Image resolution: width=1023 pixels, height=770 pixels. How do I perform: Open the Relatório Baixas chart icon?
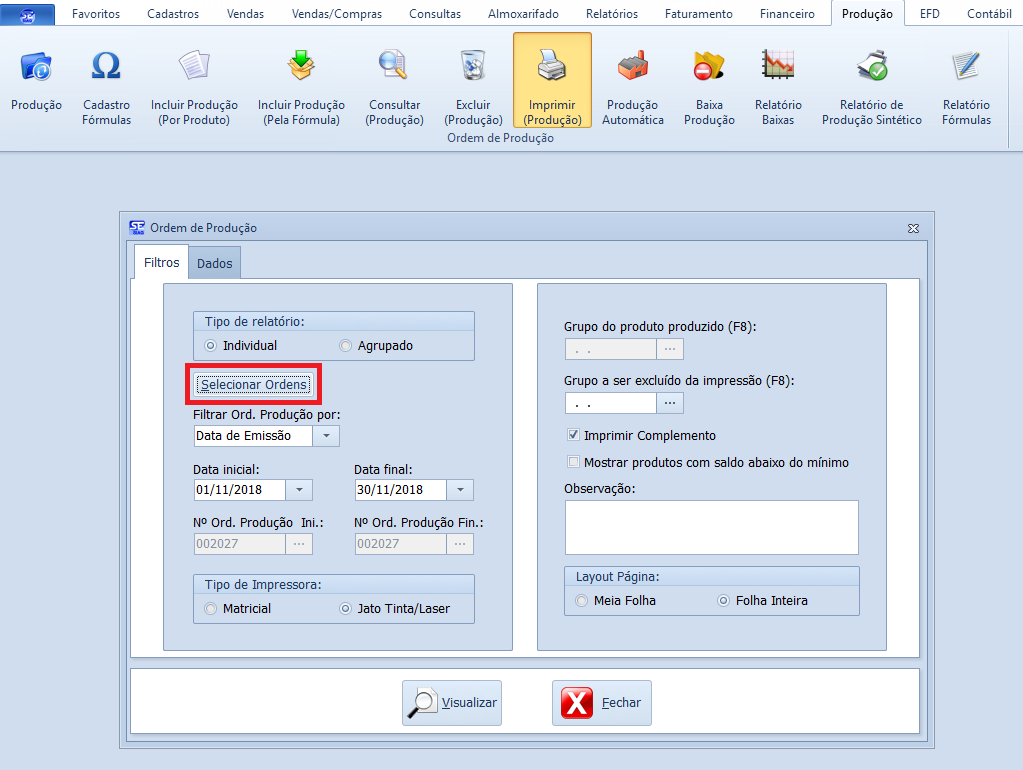(x=778, y=67)
